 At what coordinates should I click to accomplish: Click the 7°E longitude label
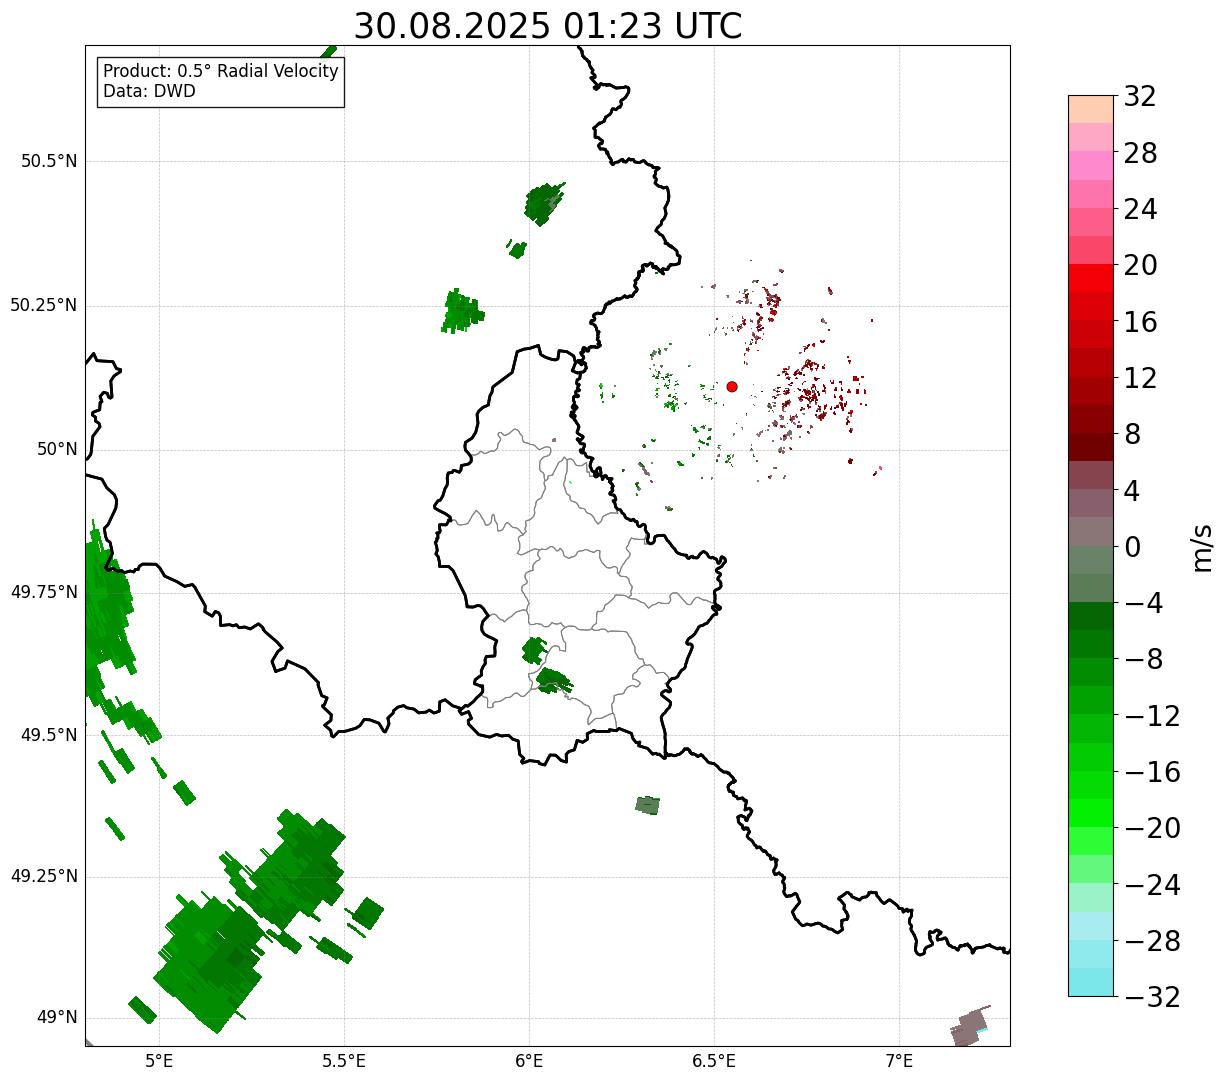tap(900, 1061)
